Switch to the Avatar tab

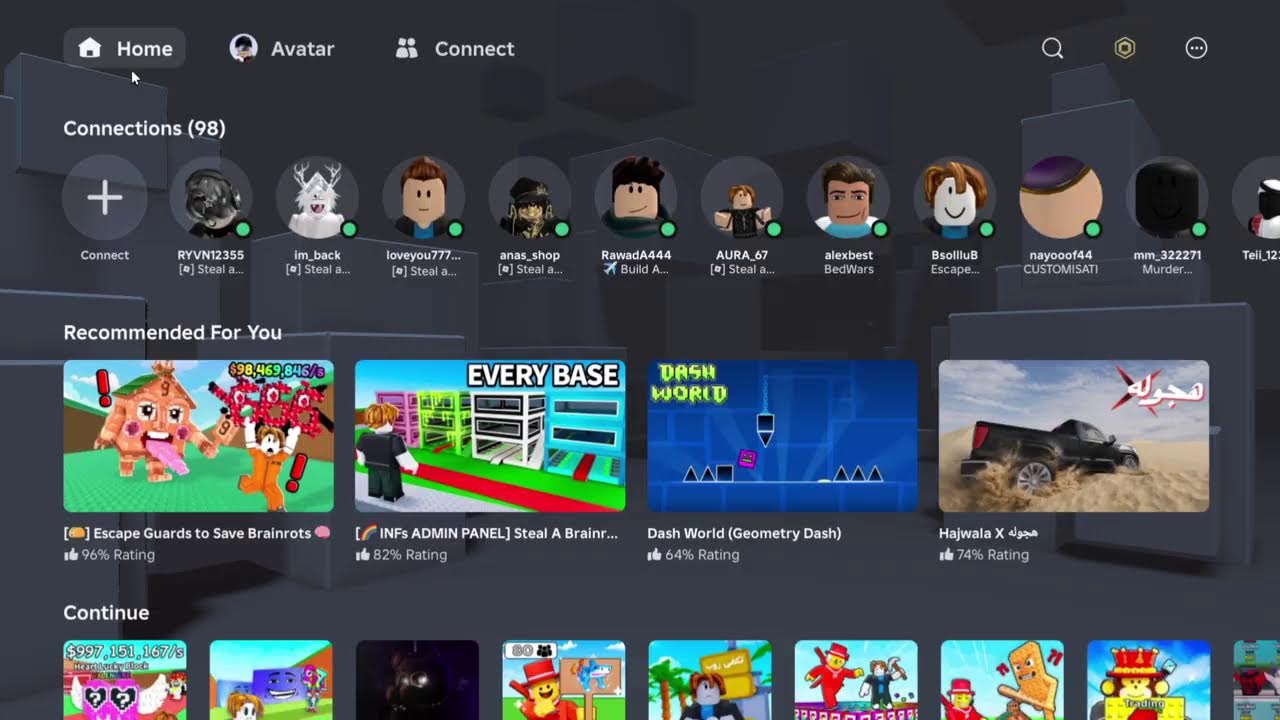[281, 48]
